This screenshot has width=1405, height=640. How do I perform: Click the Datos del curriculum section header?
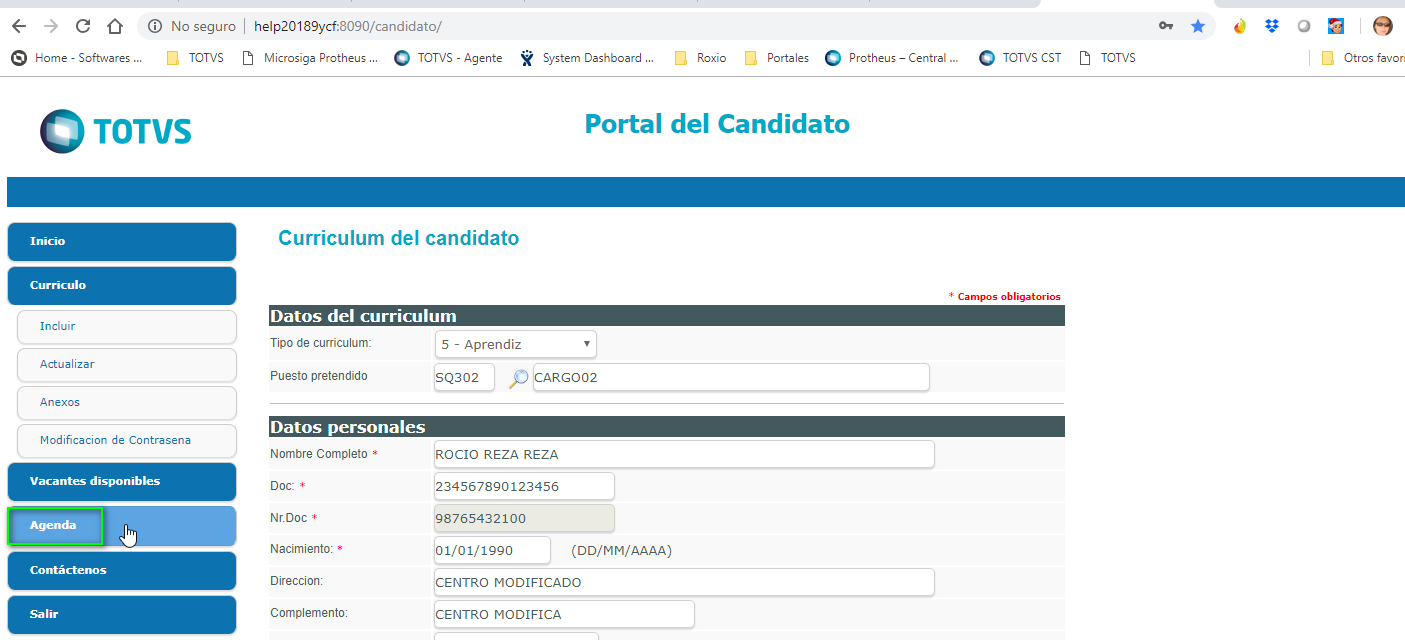pyautogui.click(x=667, y=316)
